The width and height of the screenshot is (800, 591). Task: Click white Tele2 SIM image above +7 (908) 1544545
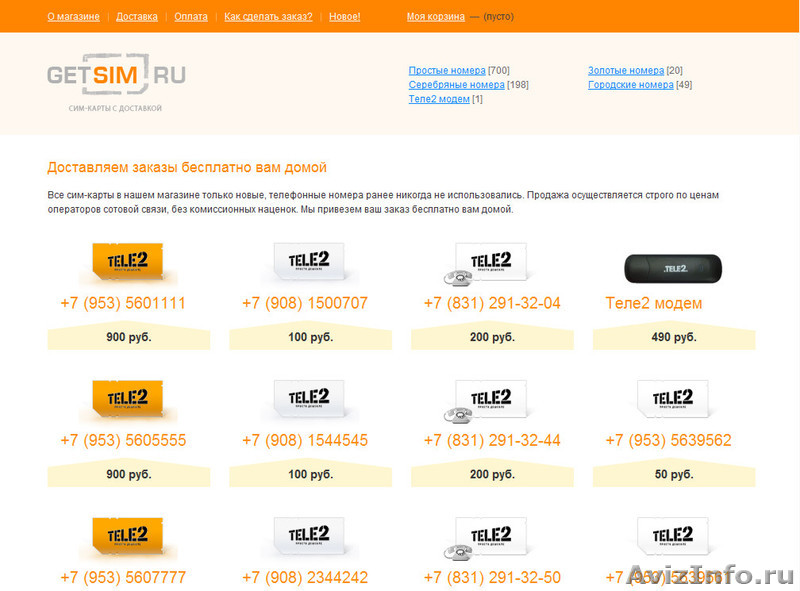(x=309, y=400)
